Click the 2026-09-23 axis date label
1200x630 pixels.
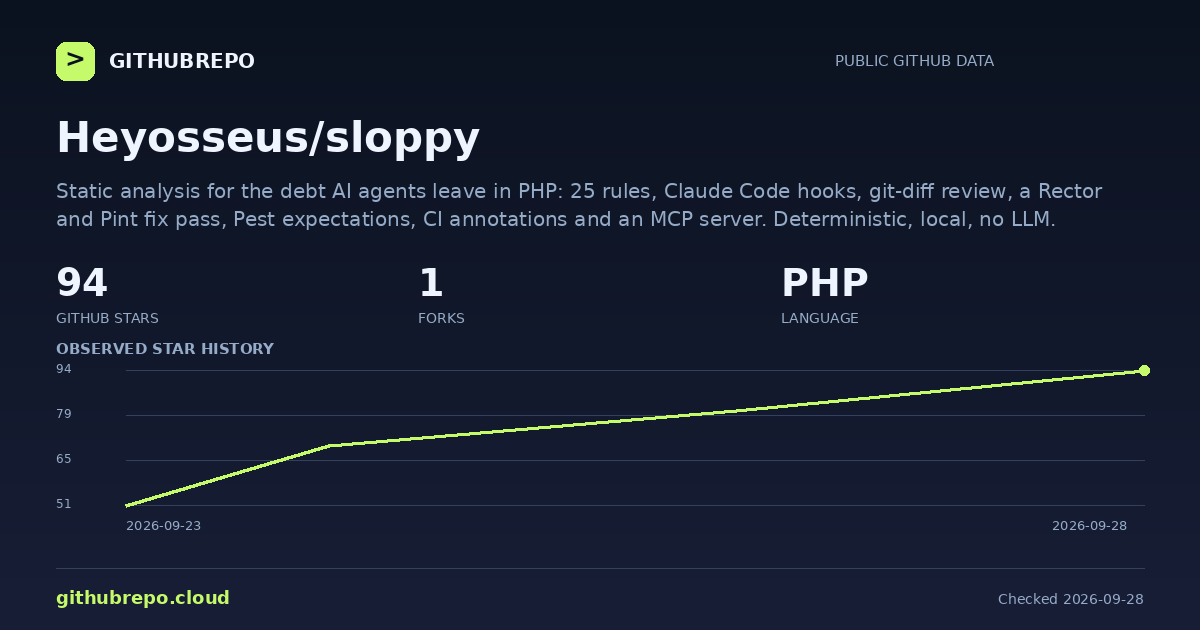pyautogui.click(x=163, y=526)
